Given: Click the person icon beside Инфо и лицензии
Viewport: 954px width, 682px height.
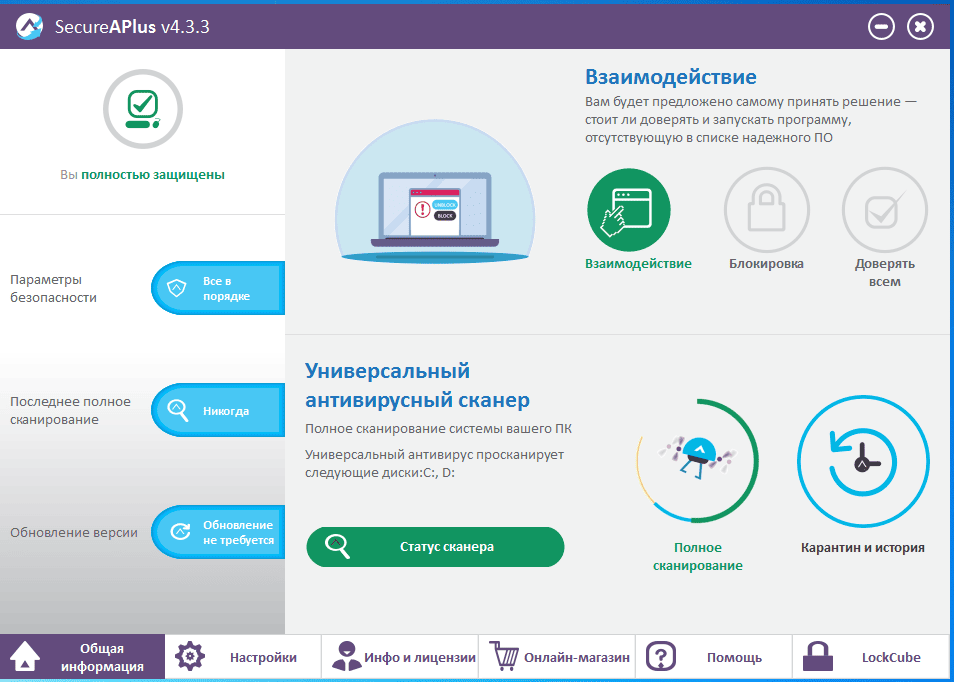Looking at the screenshot, I should point(346,656).
